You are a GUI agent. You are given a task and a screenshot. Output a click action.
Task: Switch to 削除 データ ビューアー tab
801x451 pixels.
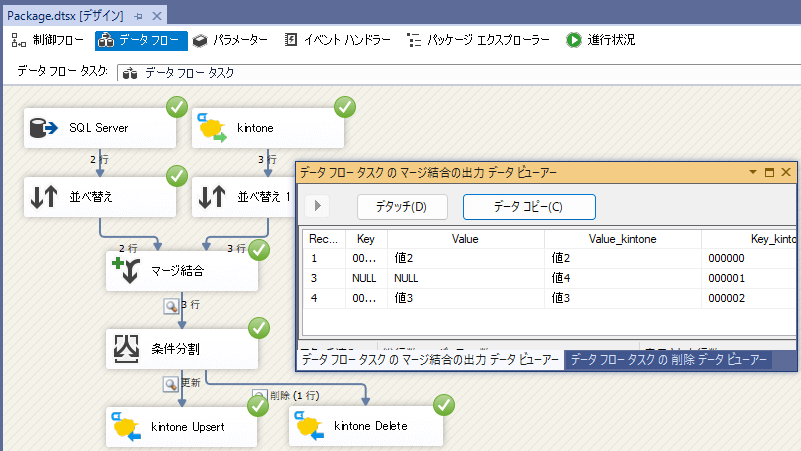(x=668, y=360)
